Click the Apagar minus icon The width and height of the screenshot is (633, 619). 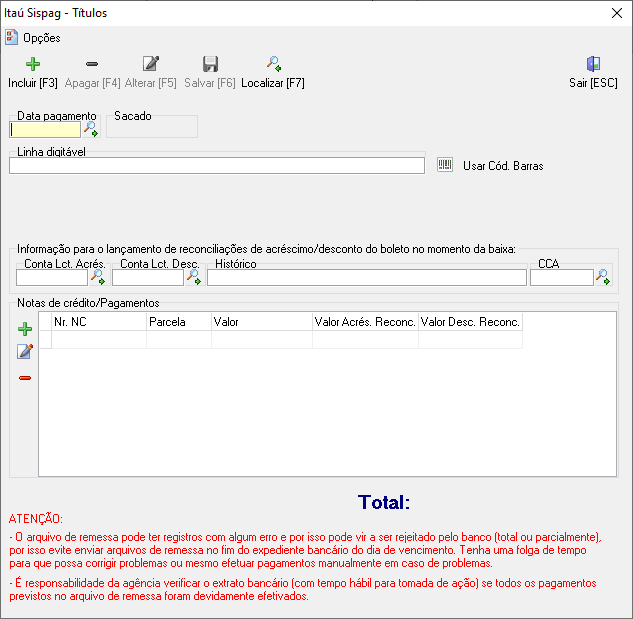point(92,64)
